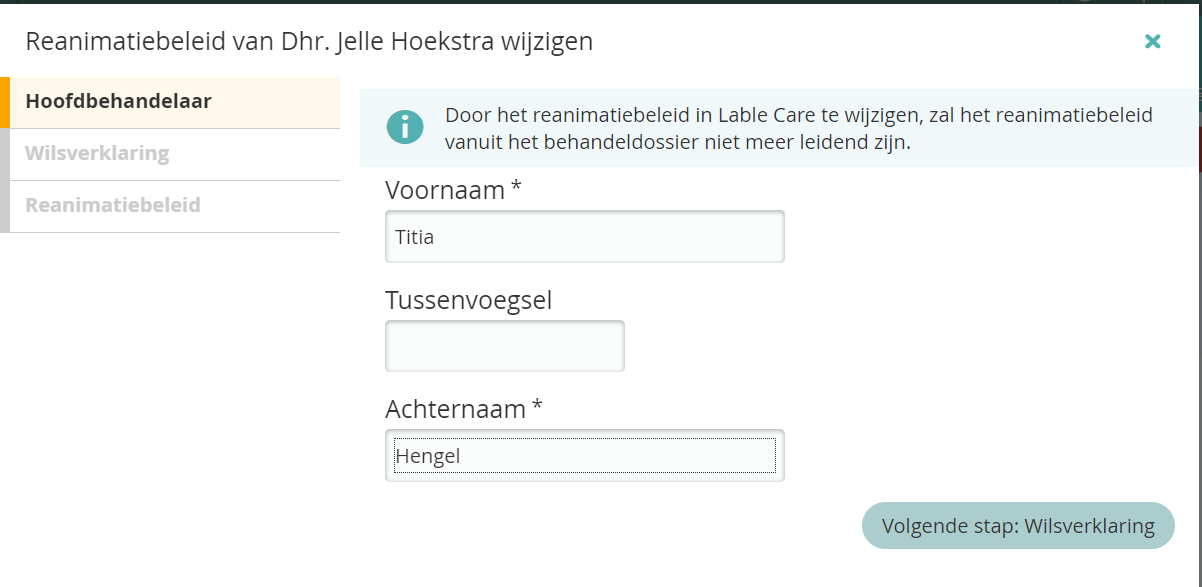
Task: Close the Reanimatiebeleid wijzigen dialog
Action: pos(1153,41)
